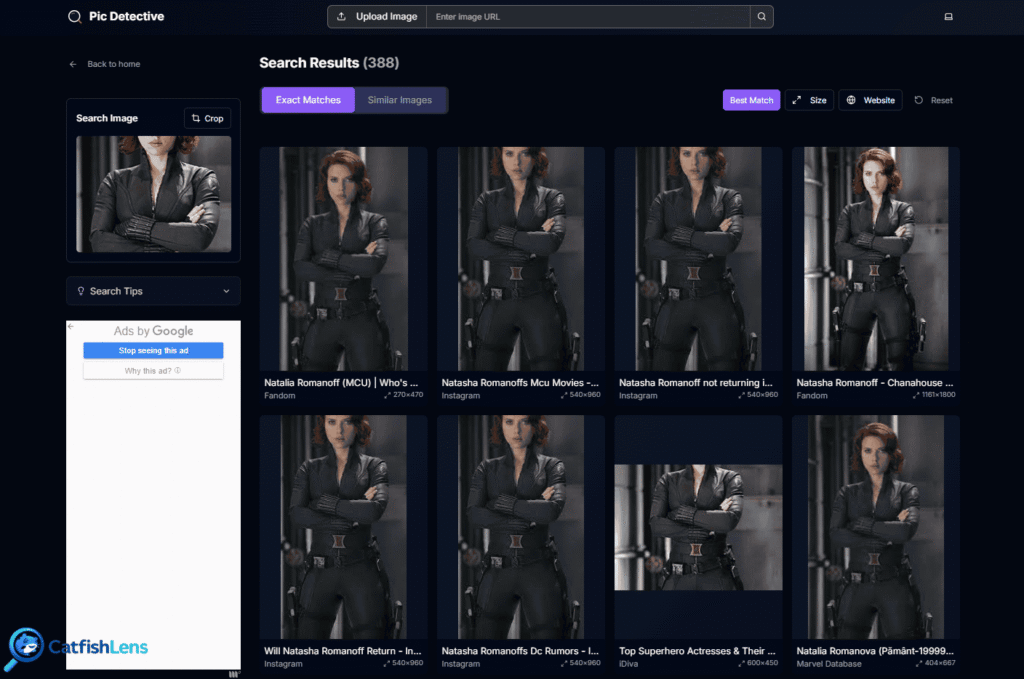This screenshot has width=1024, height=679.
Task: Click title 'Natalia Romanova (Pământ-19999...'
Action: click(x=874, y=651)
